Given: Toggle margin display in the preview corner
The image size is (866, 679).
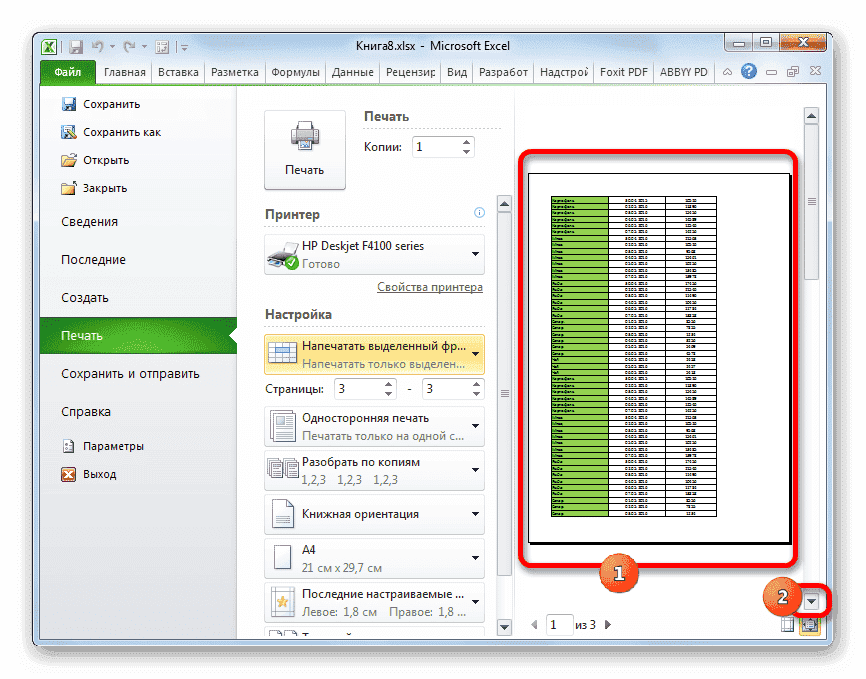Looking at the screenshot, I should click(787, 625).
